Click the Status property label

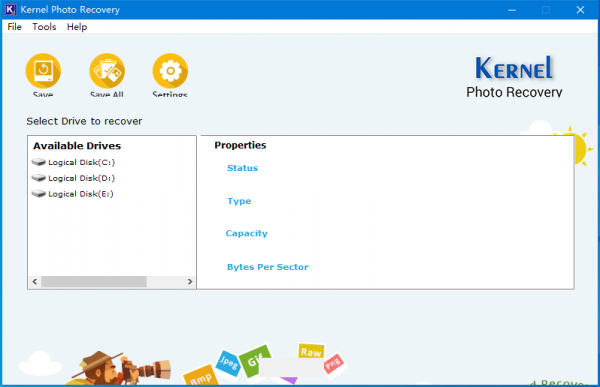pos(242,168)
